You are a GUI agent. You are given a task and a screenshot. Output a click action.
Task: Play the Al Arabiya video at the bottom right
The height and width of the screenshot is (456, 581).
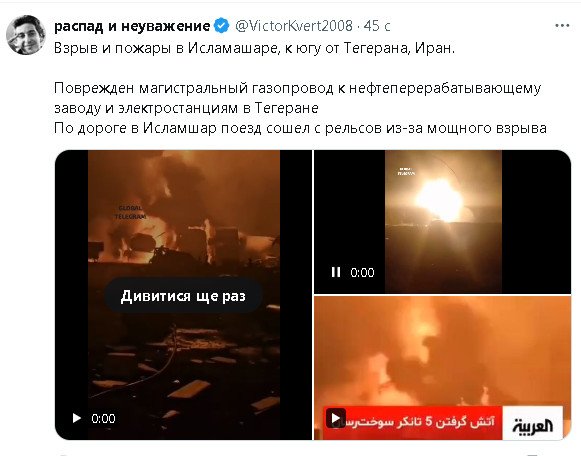point(336,418)
